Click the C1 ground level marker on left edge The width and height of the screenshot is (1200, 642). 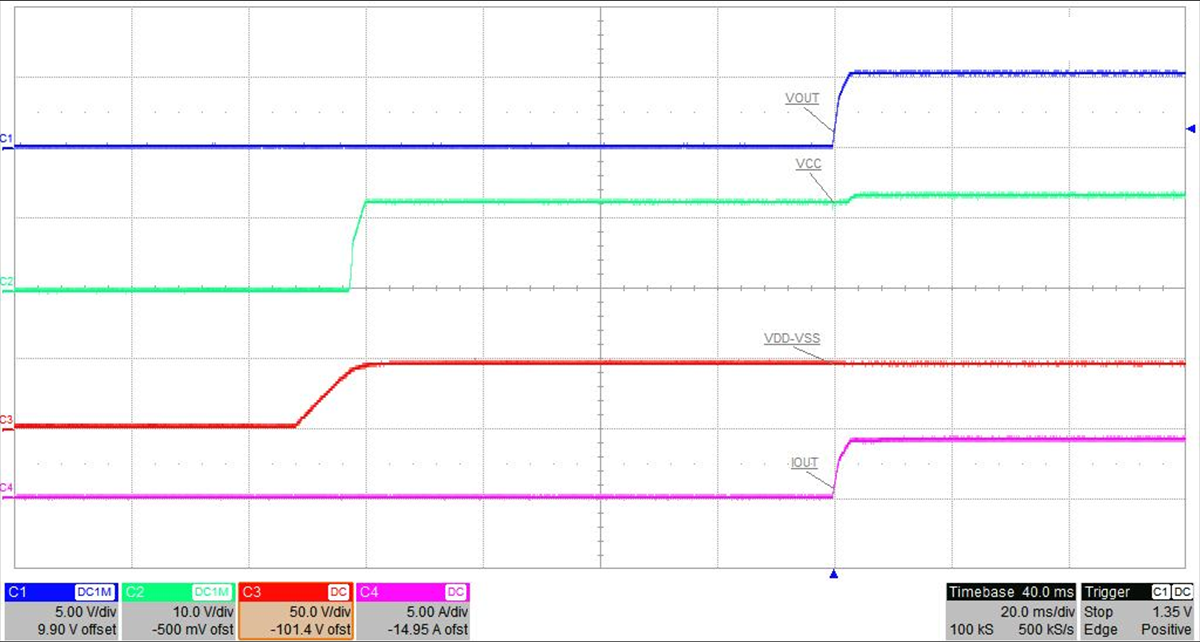click(x=6, y=138)
